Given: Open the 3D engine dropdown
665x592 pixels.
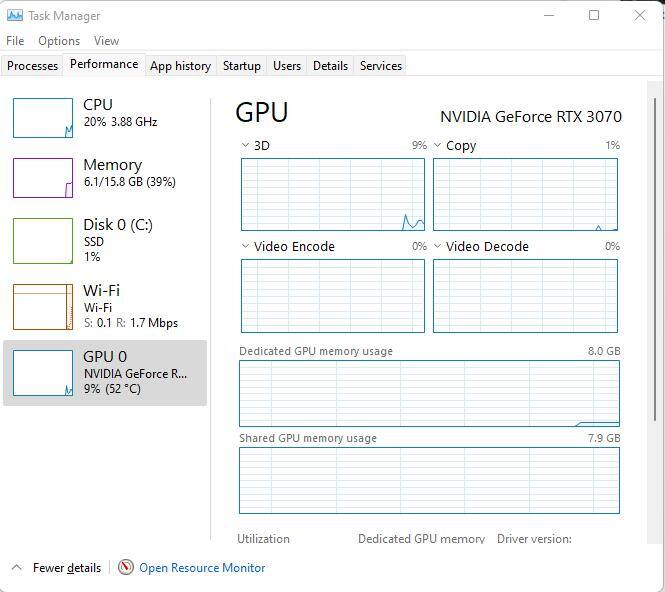Looking at the screenshot, I should 246,146.
